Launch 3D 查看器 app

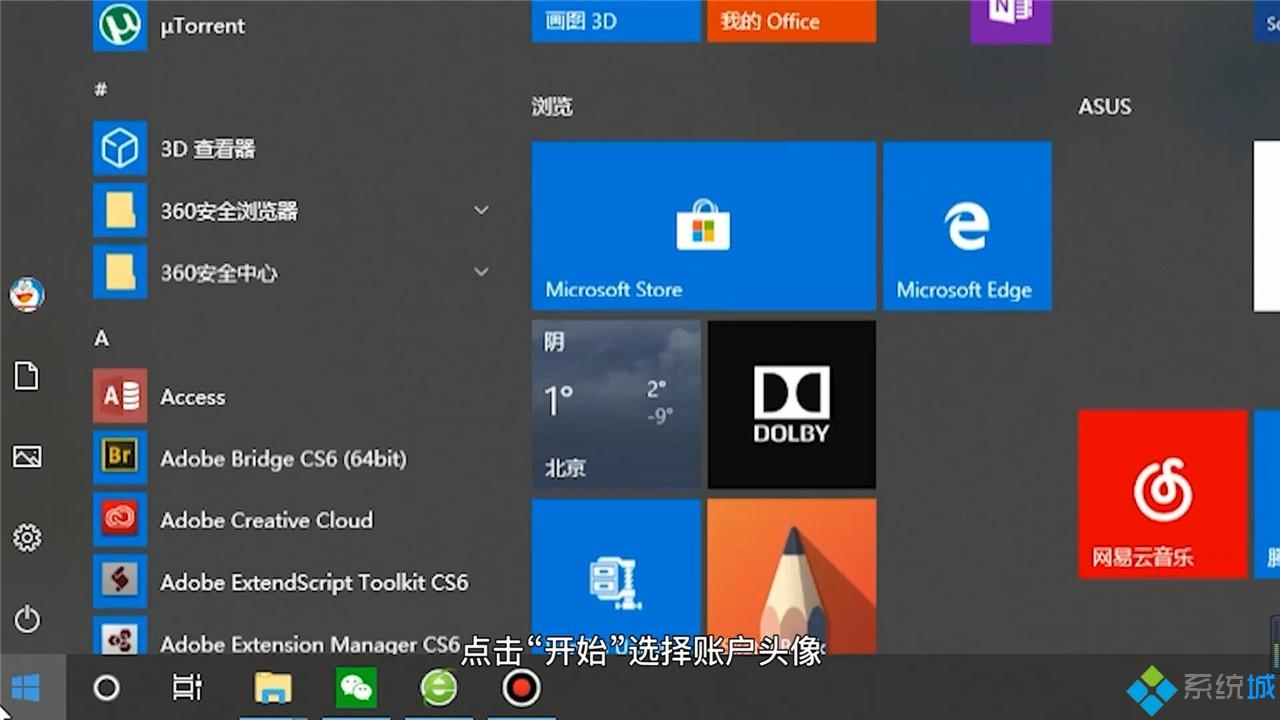click(x=290, y=149)
